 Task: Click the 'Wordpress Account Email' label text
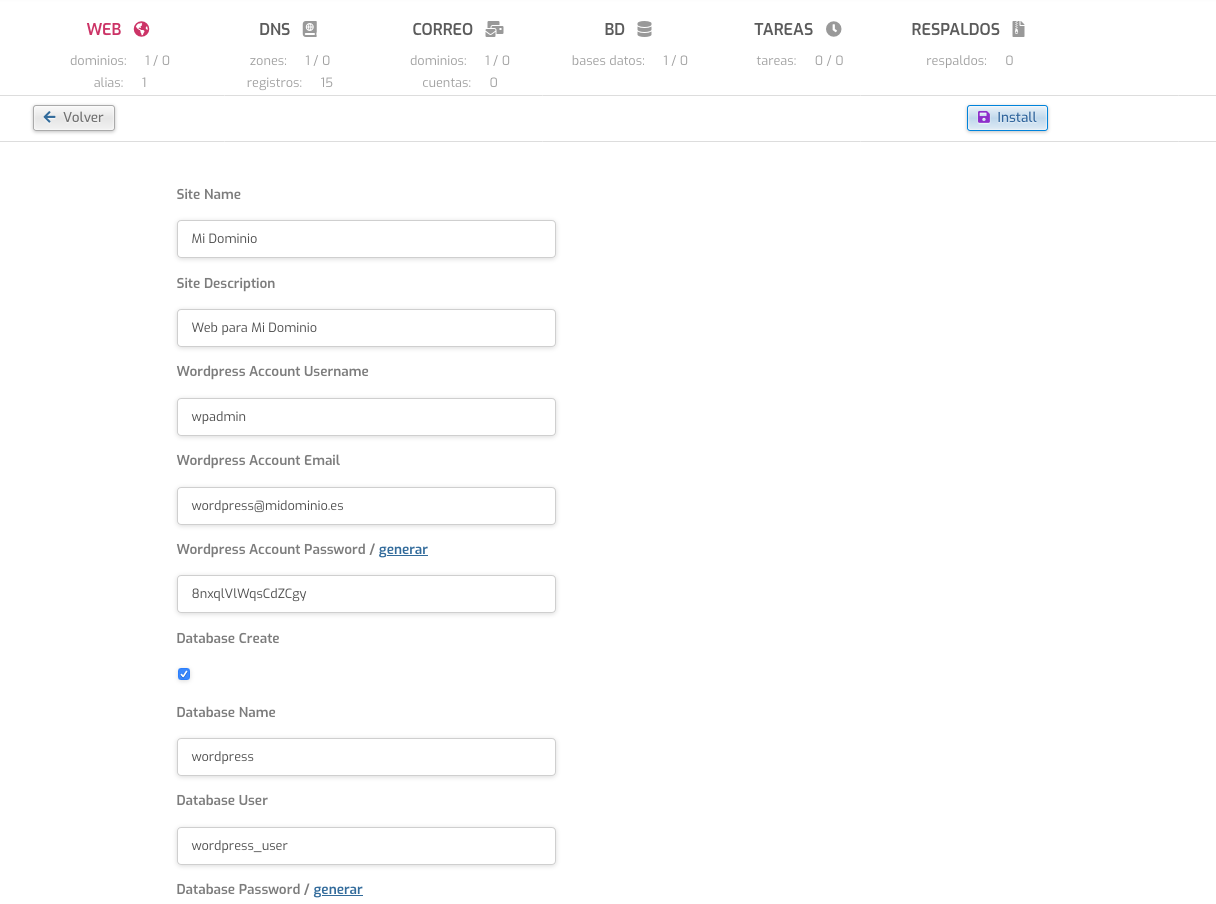[259, 460]
